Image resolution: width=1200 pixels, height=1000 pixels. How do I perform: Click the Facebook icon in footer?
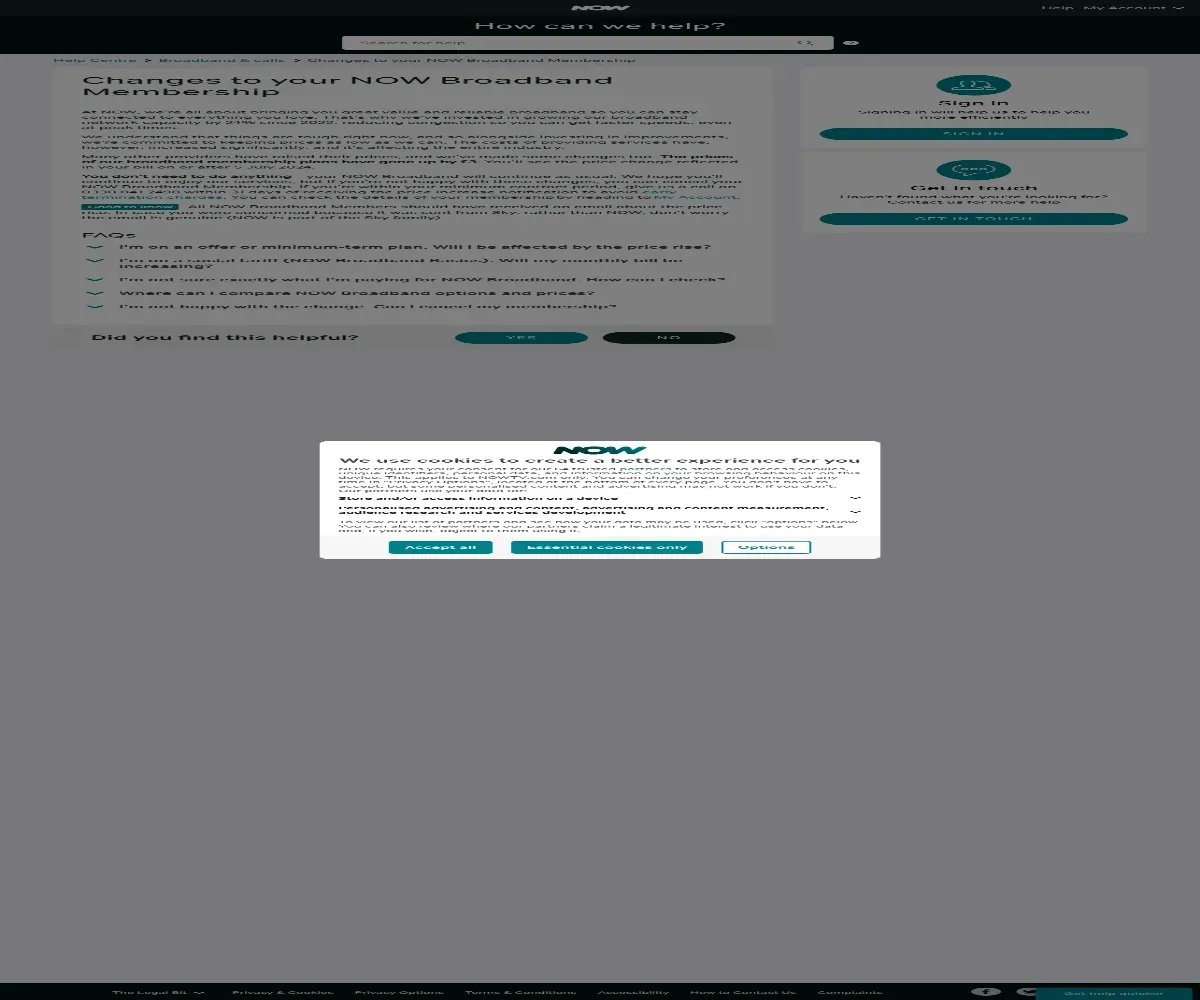click(985, 992)
